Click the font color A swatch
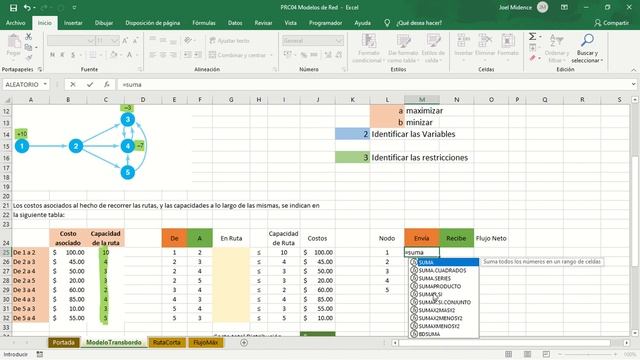The width and height of the screenshot is (640, 360). [129, 55]
